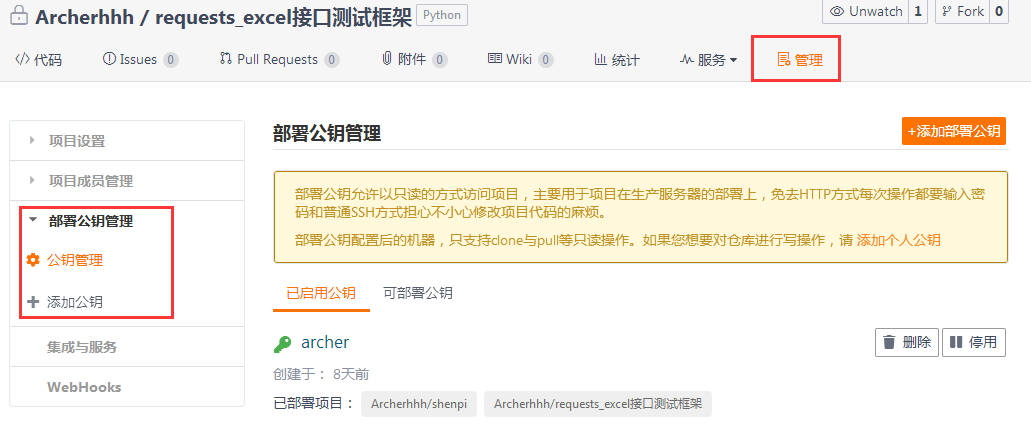Click the 项目成员管理 sidebar label
Image resolution: width=1031 pixels, height=429 pixels.
91,181
